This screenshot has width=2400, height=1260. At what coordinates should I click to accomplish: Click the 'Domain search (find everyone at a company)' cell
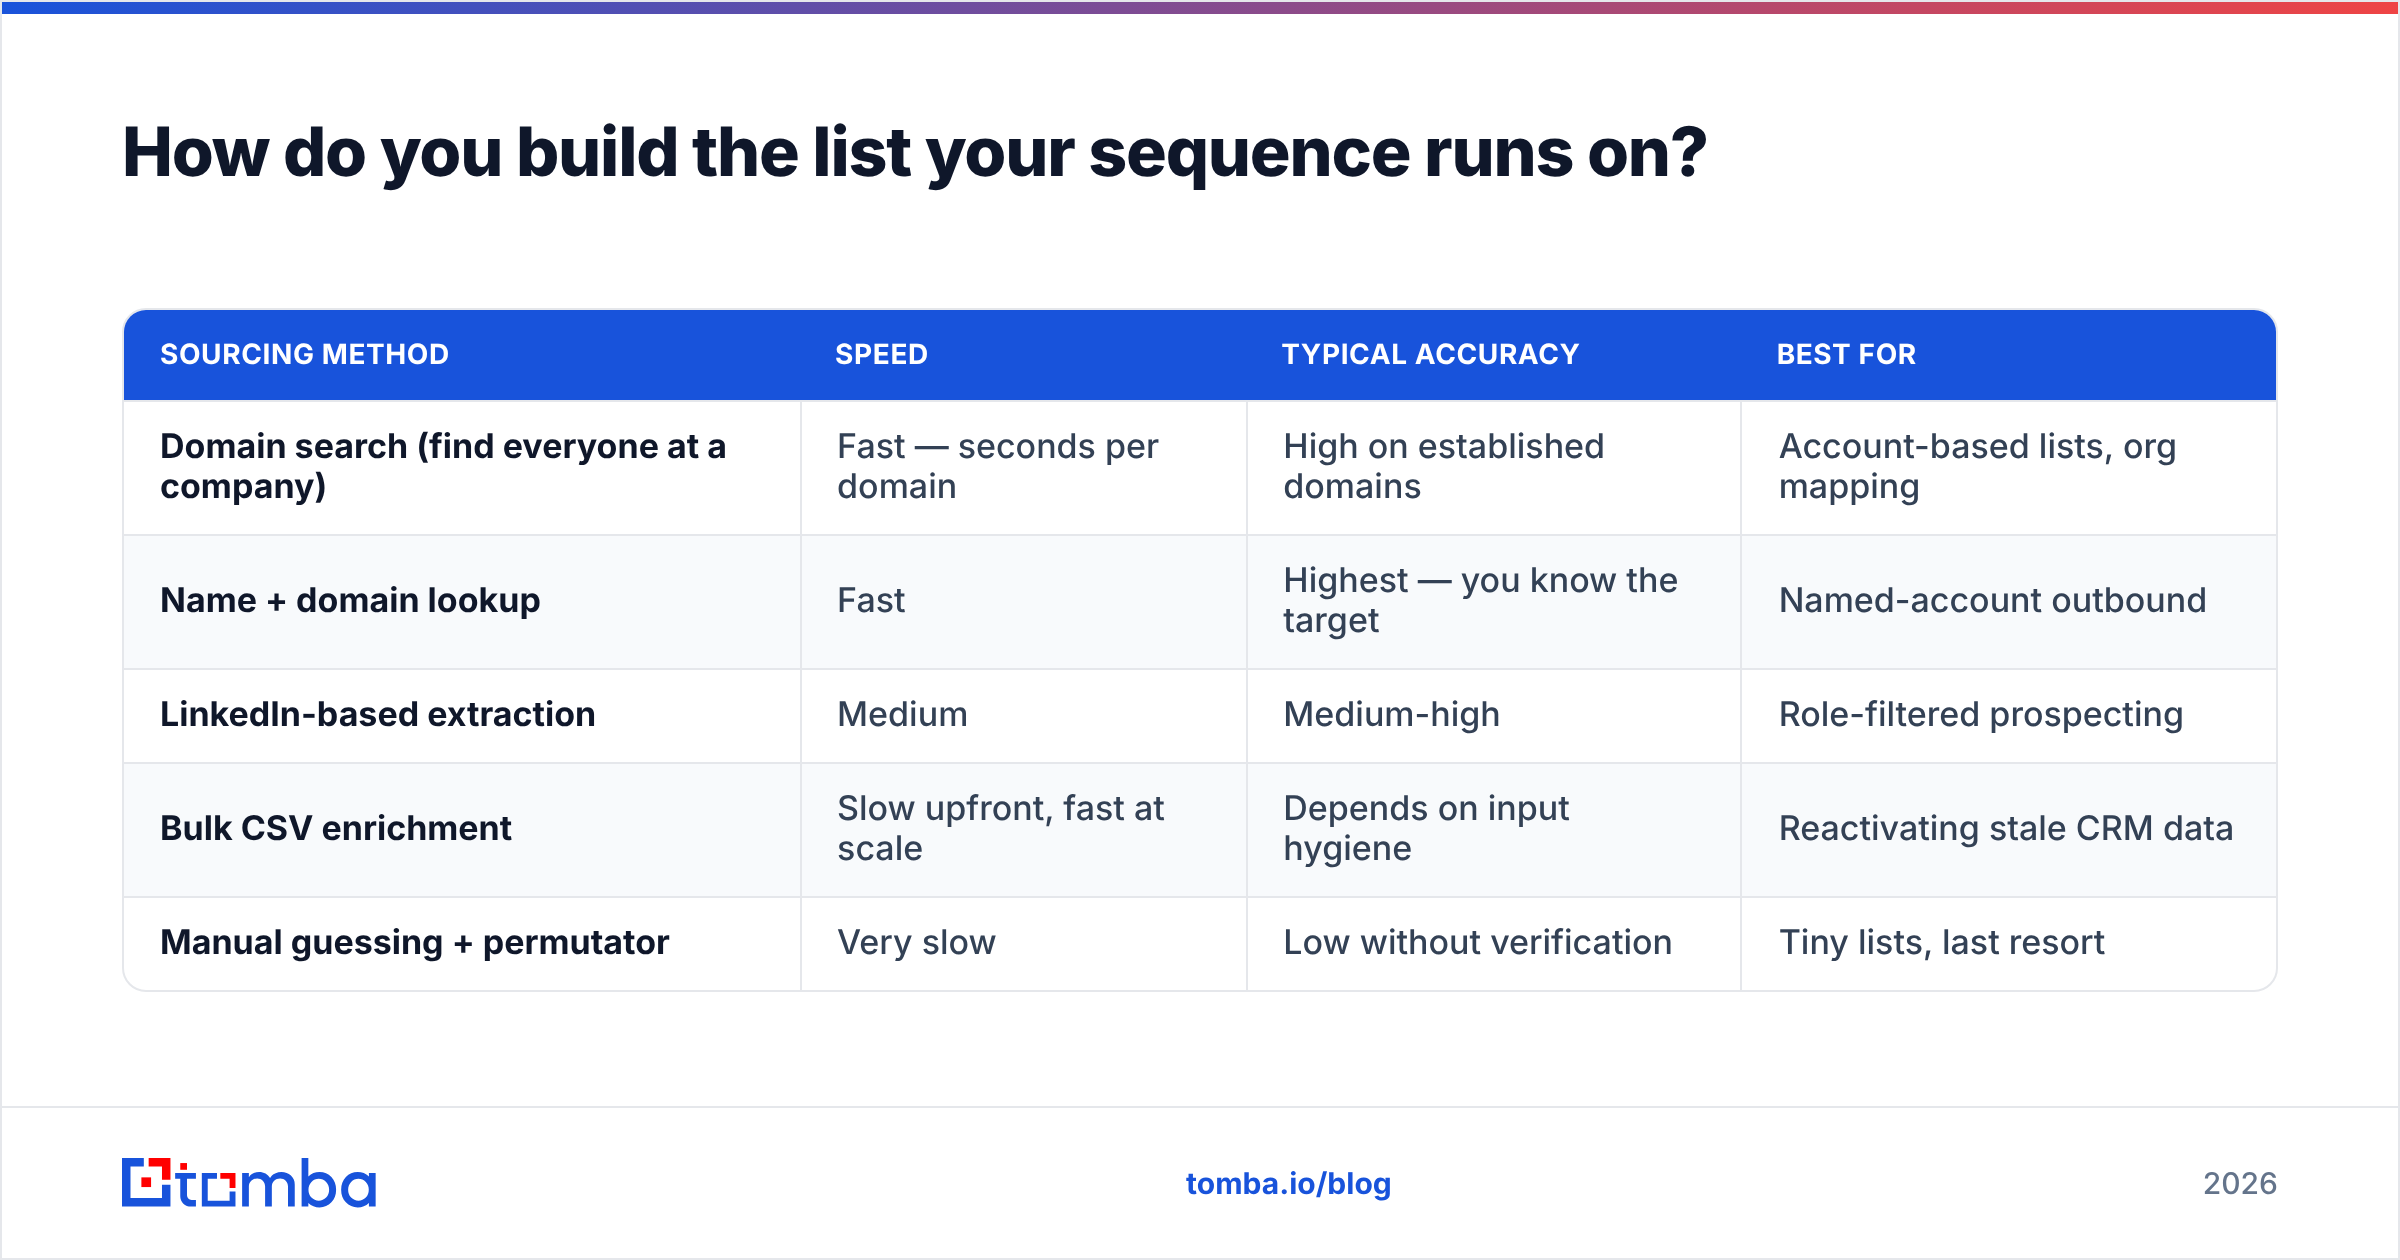(462, 467)
